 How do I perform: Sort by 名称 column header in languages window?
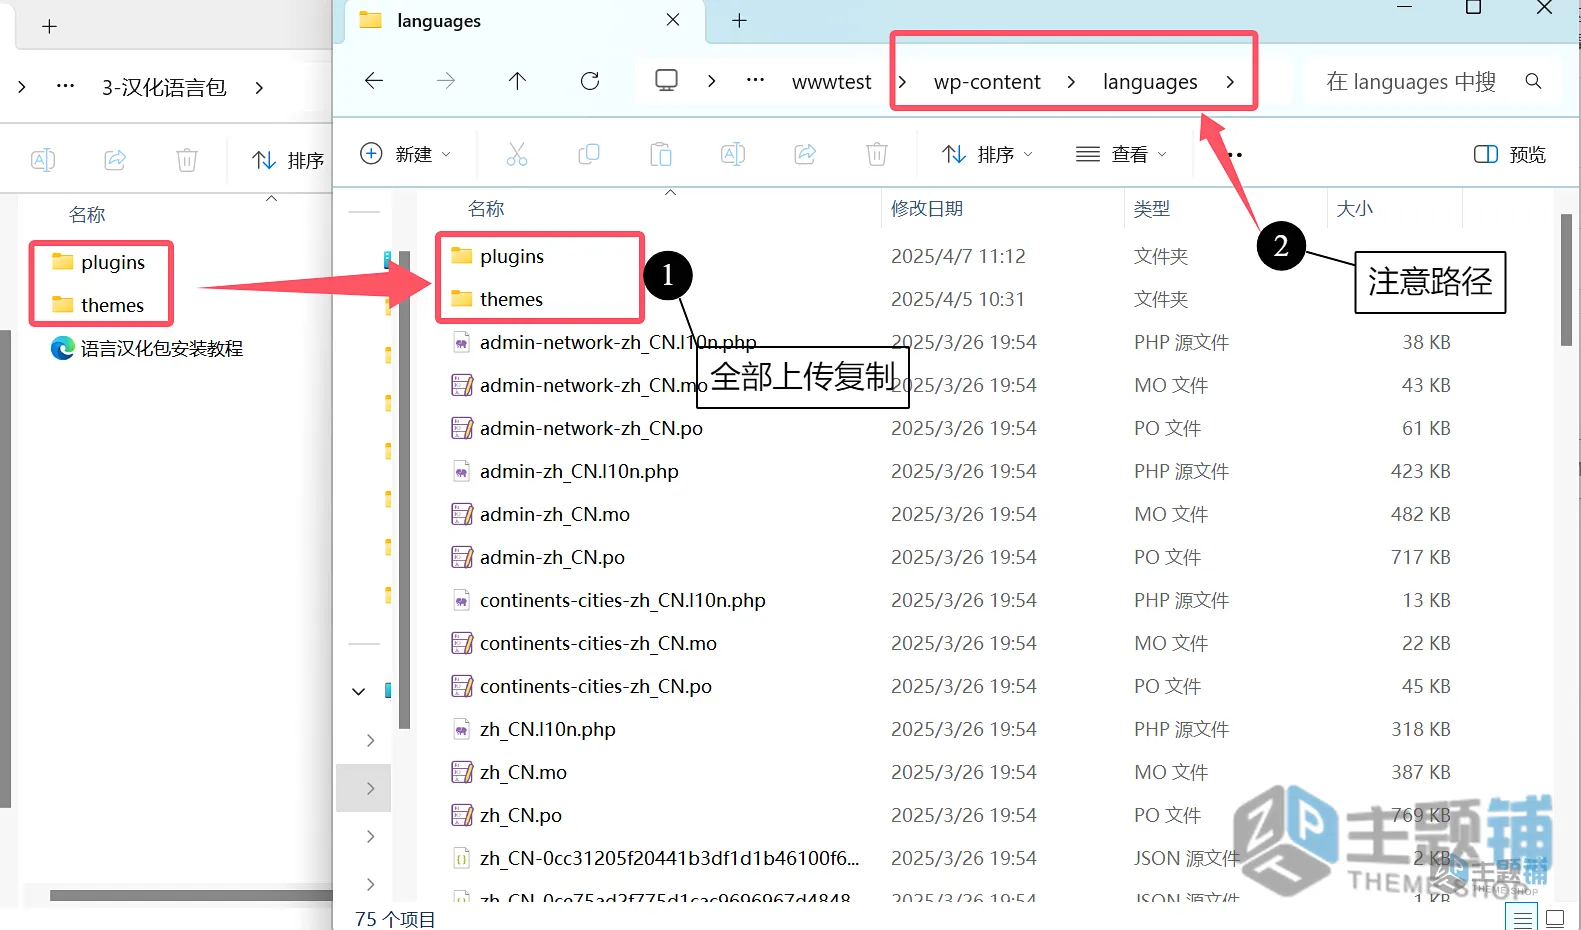click(486, 208)
